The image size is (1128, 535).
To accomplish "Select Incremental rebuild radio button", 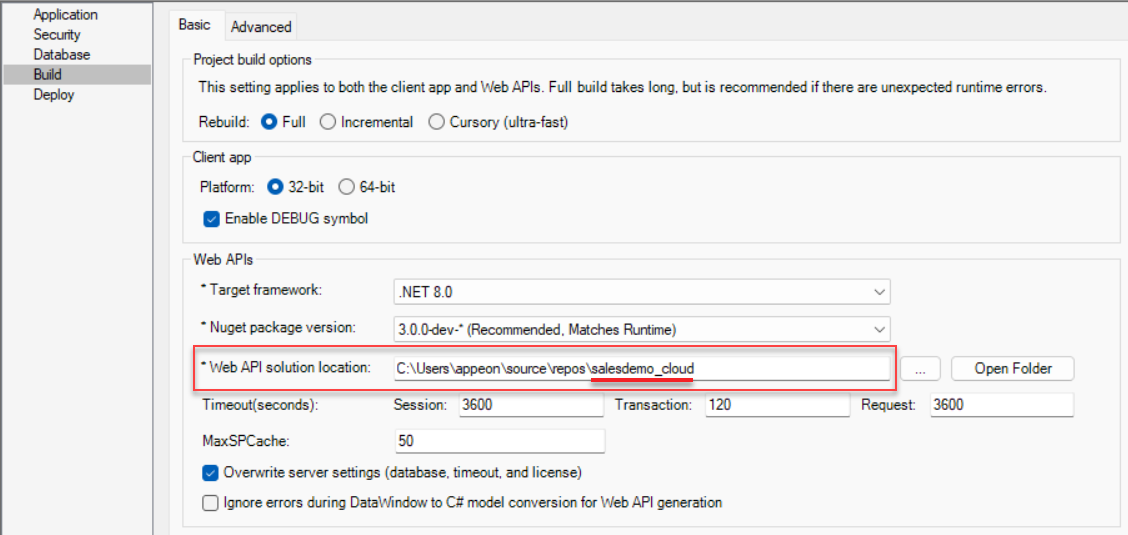I will pyautogui.click(x=328, y=122).
